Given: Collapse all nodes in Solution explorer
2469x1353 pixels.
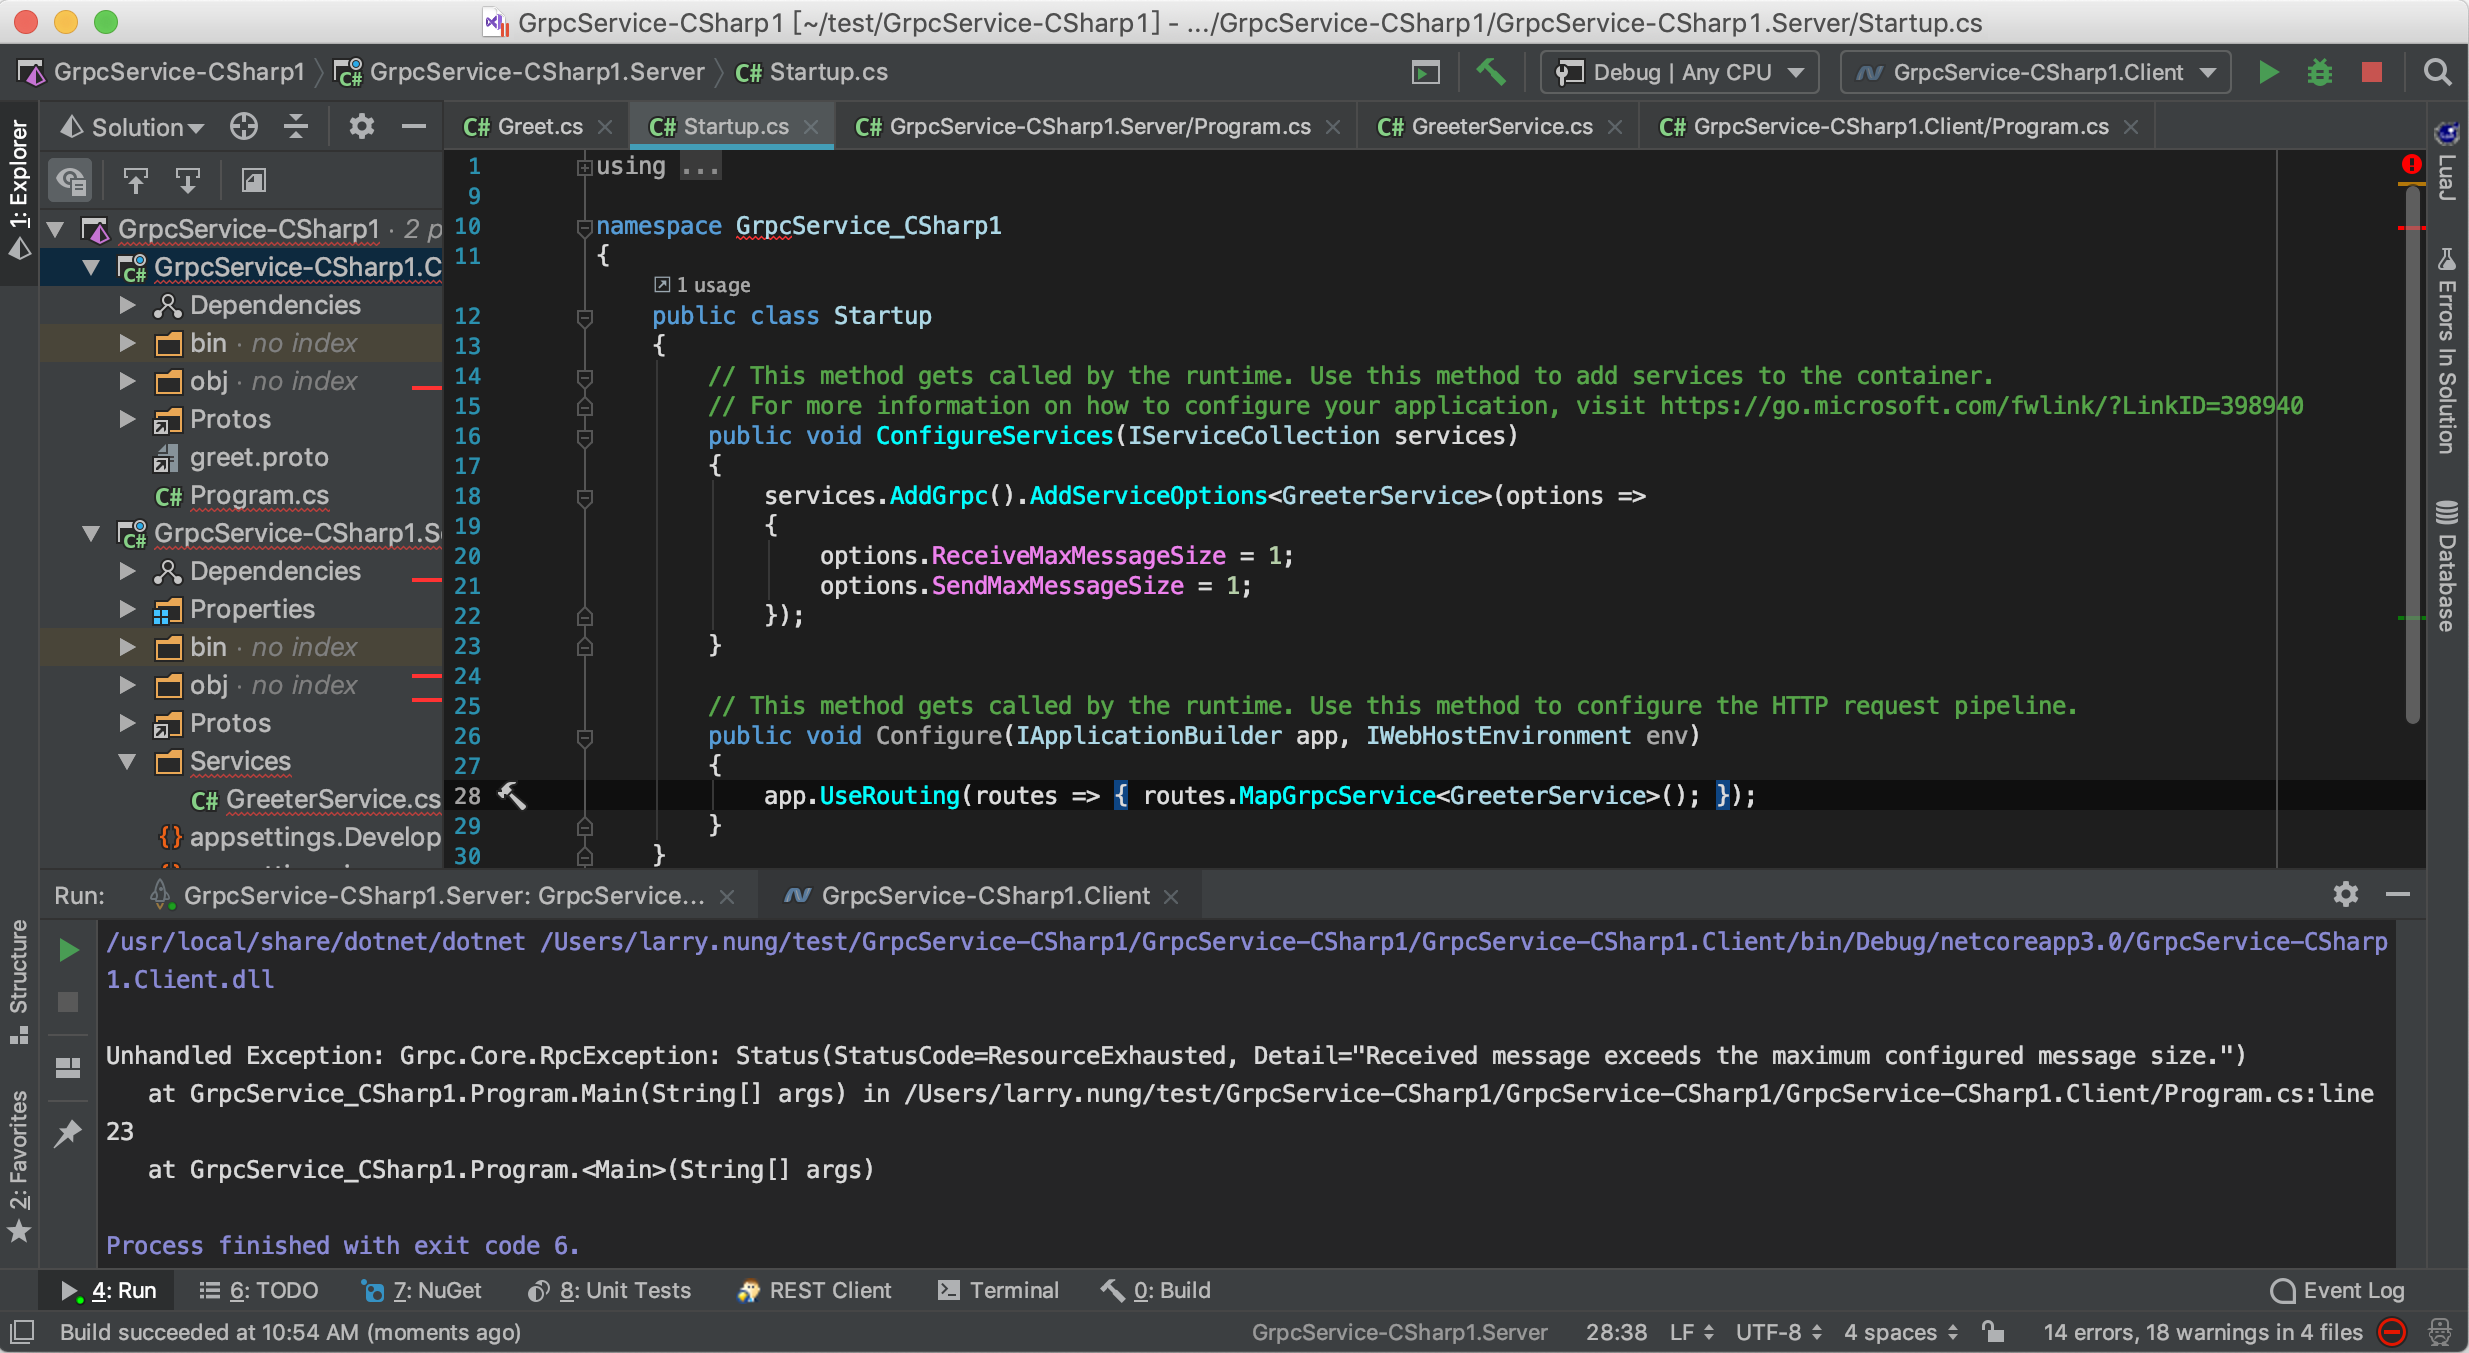Looking at the screenshot, I should coord(296,127).
